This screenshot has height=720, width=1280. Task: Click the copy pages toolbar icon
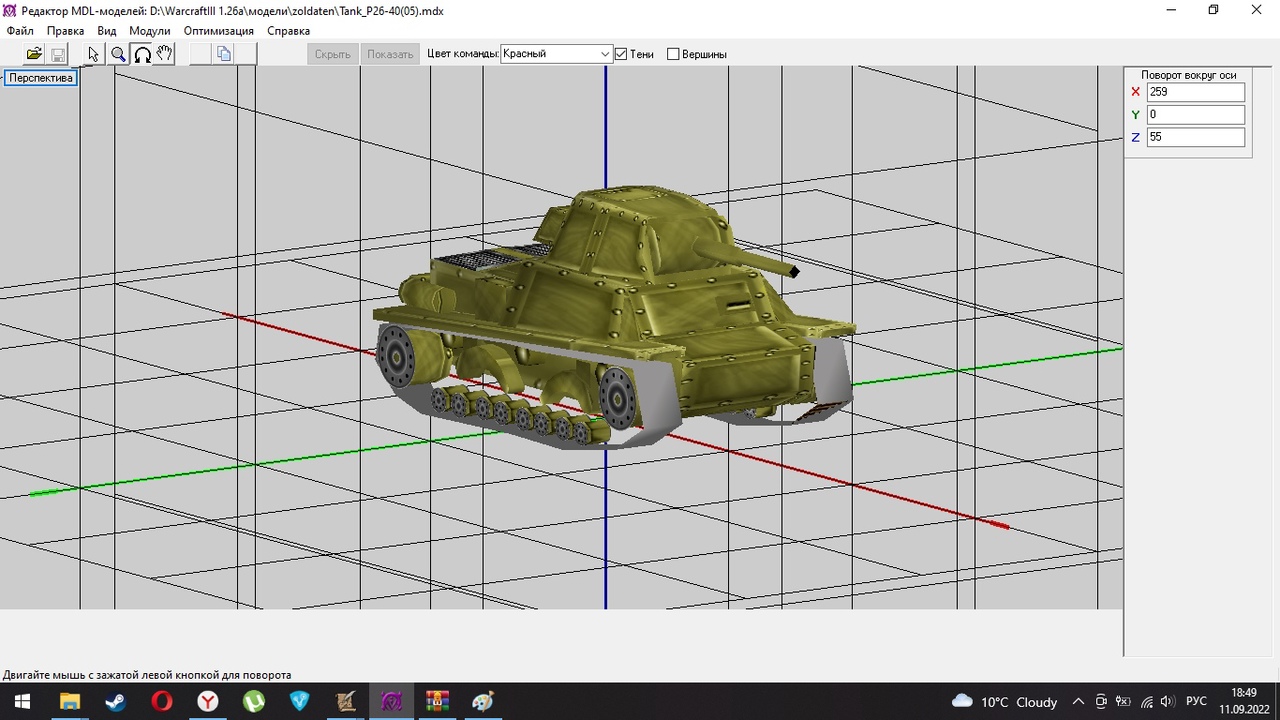pos(224,54)
